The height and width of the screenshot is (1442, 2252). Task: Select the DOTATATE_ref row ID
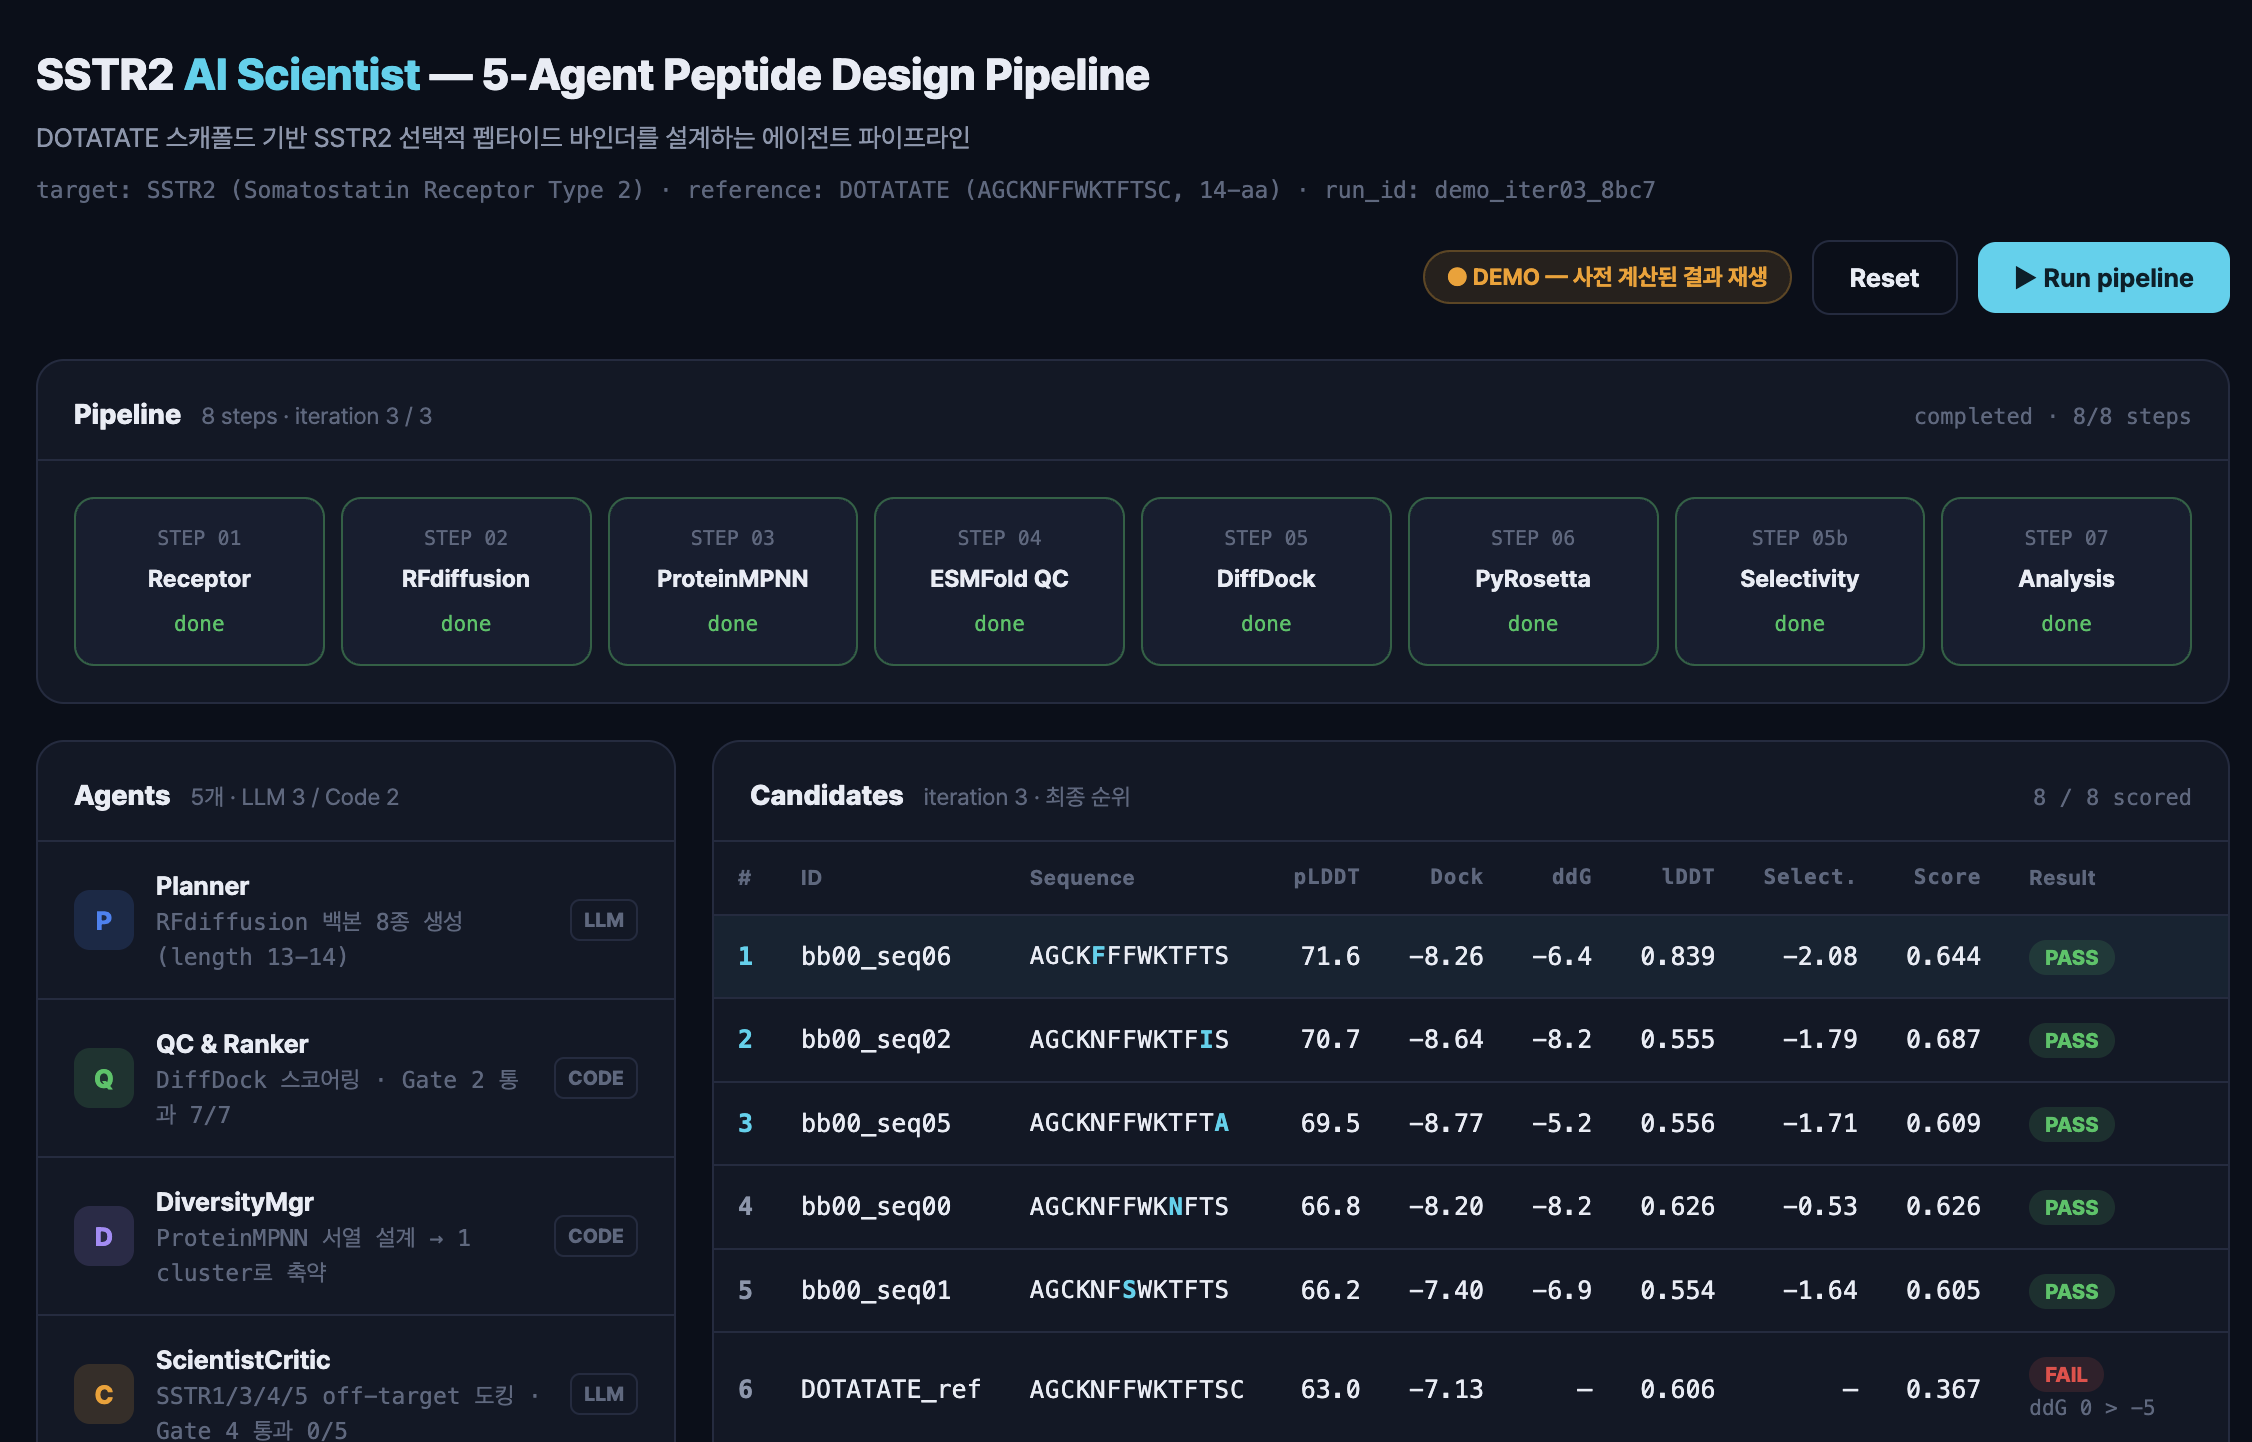pyautogui.click(x=890, y=1389)
